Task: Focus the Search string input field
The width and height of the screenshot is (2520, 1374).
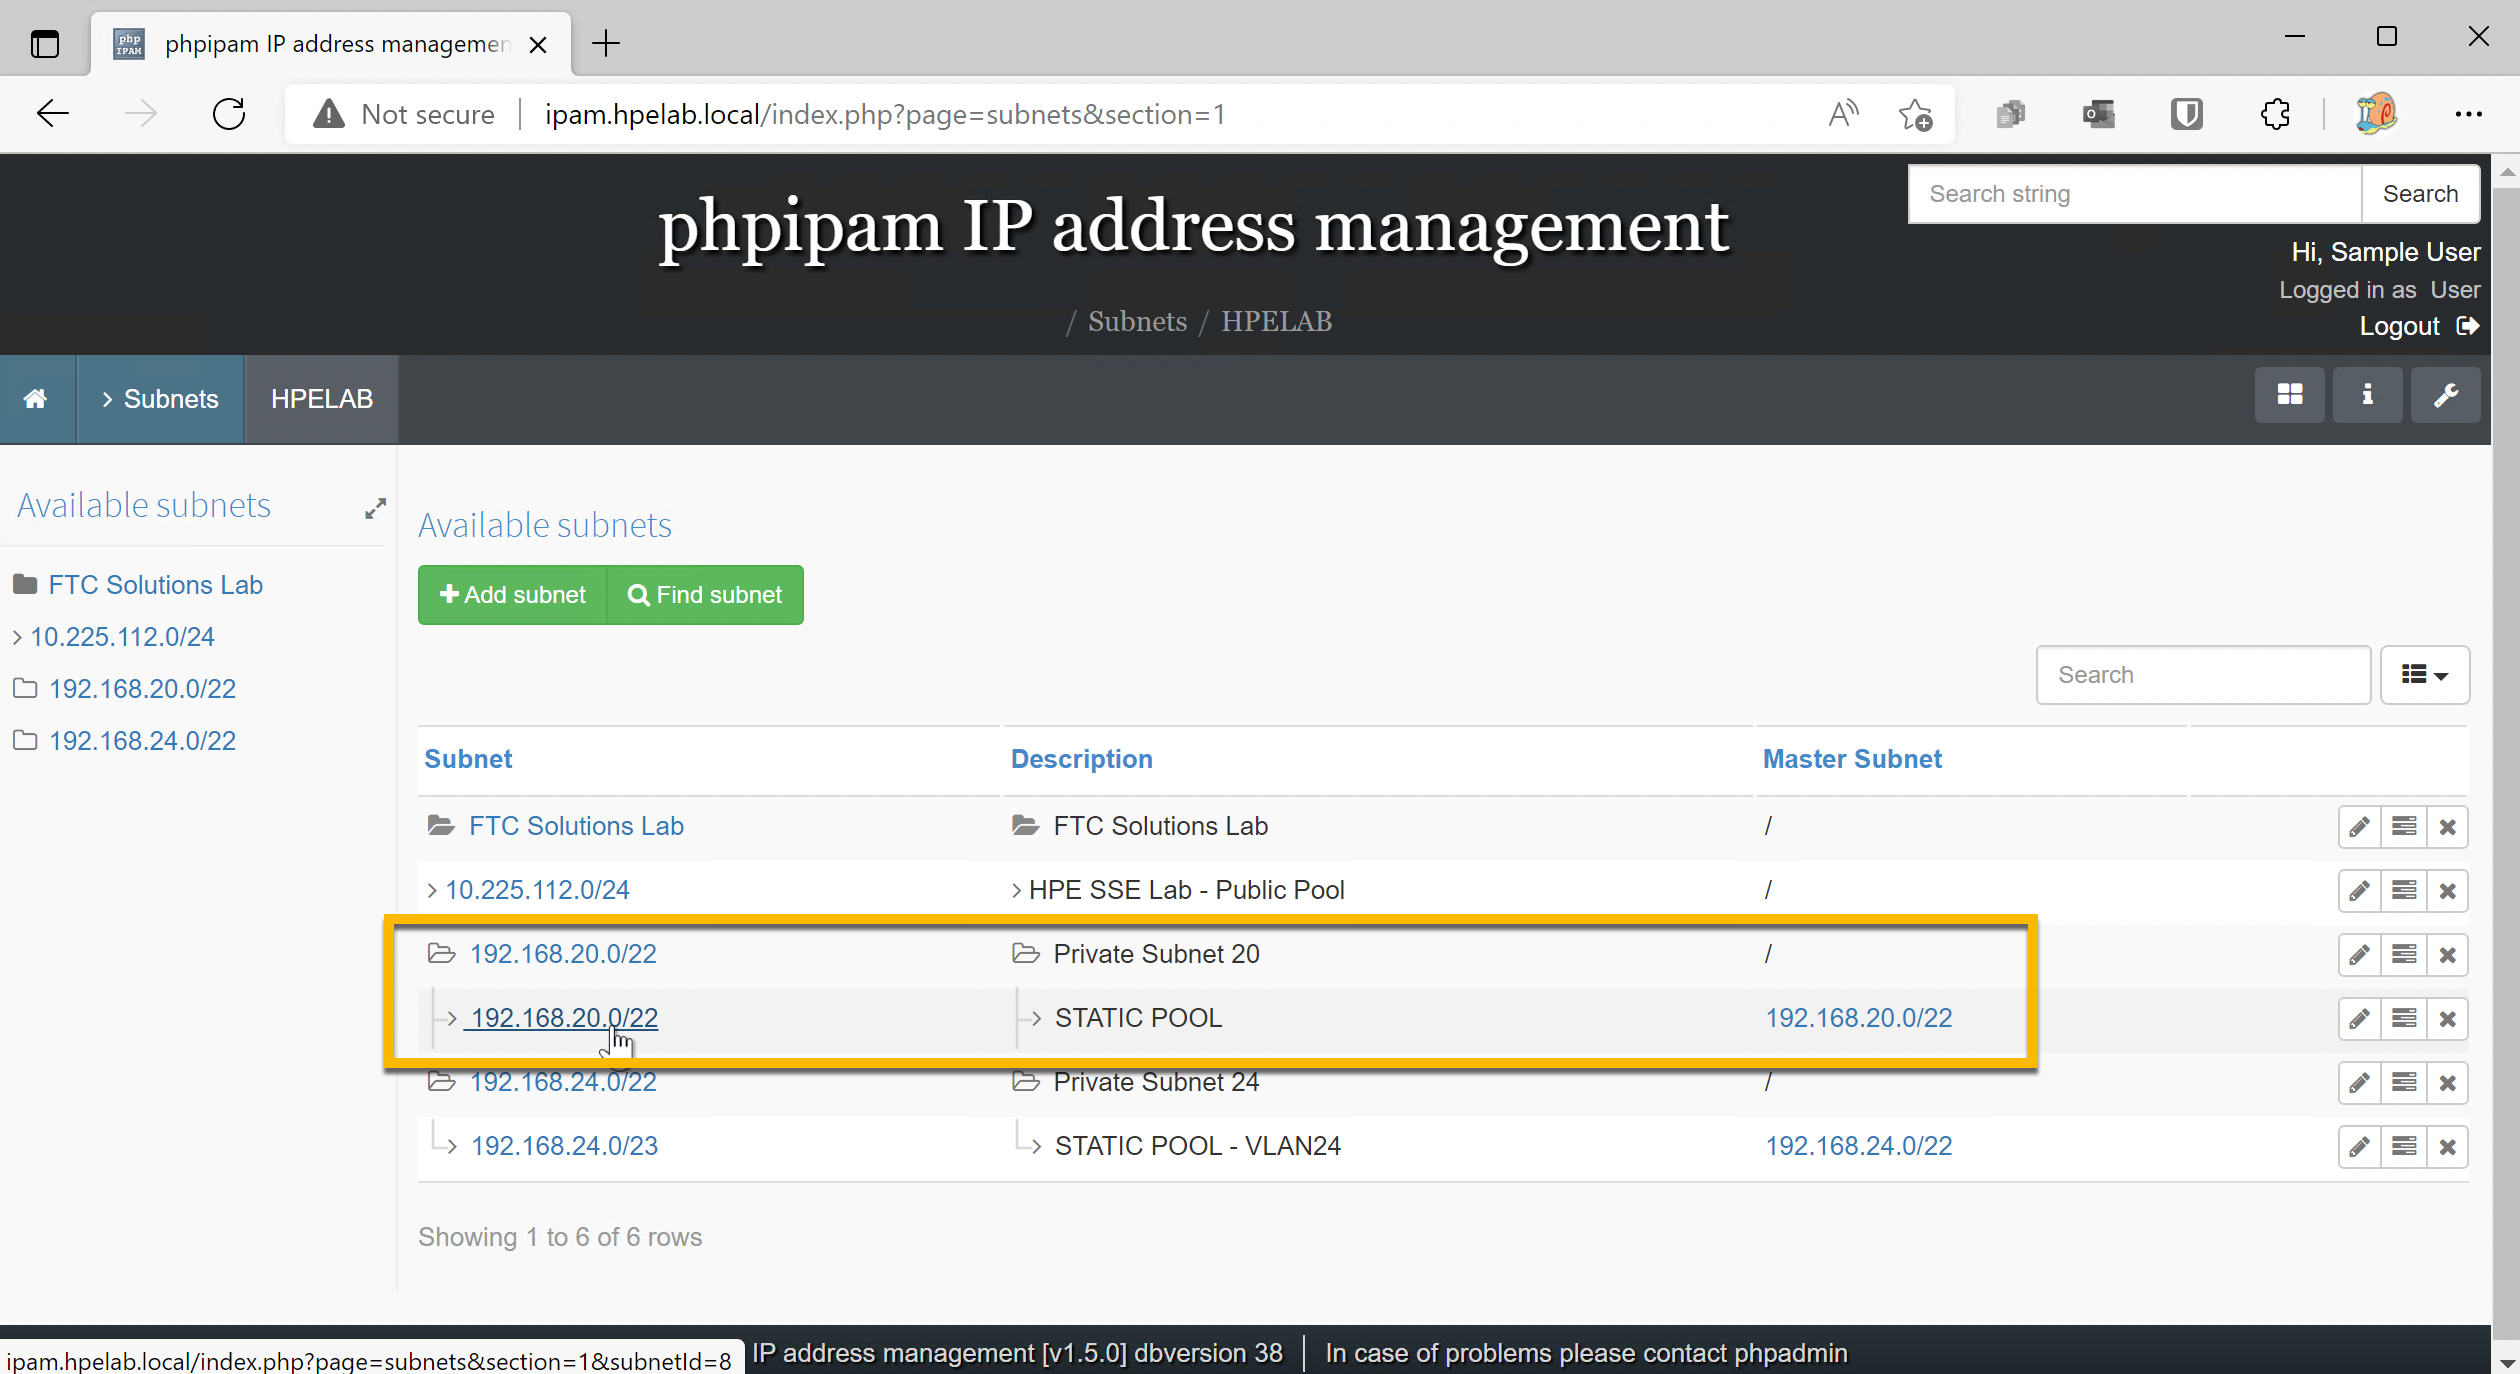Action: point(2134,194)
